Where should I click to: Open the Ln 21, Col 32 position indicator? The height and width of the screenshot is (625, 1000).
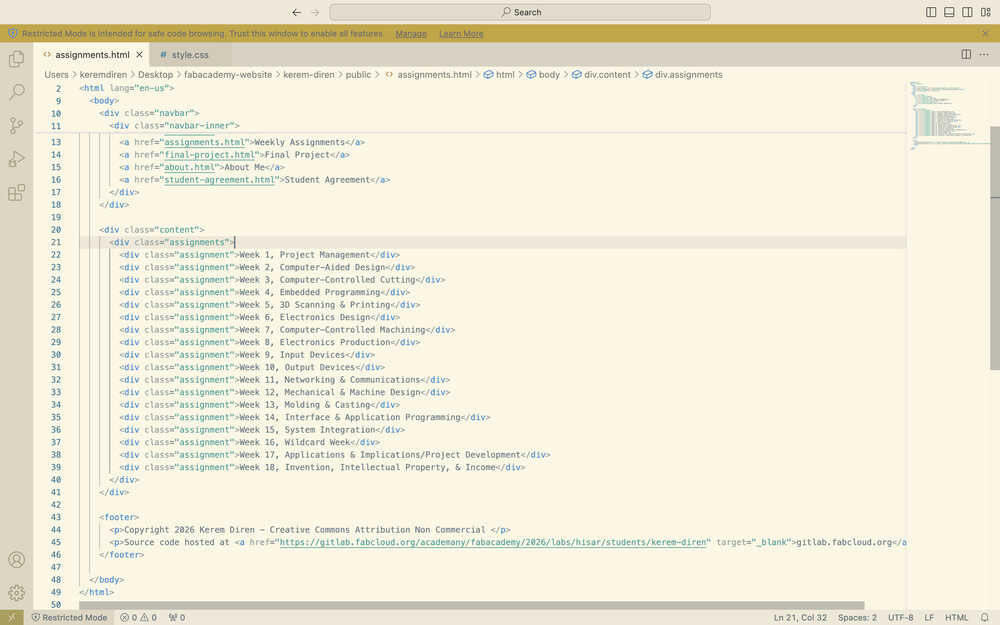(x=800, y=617)
